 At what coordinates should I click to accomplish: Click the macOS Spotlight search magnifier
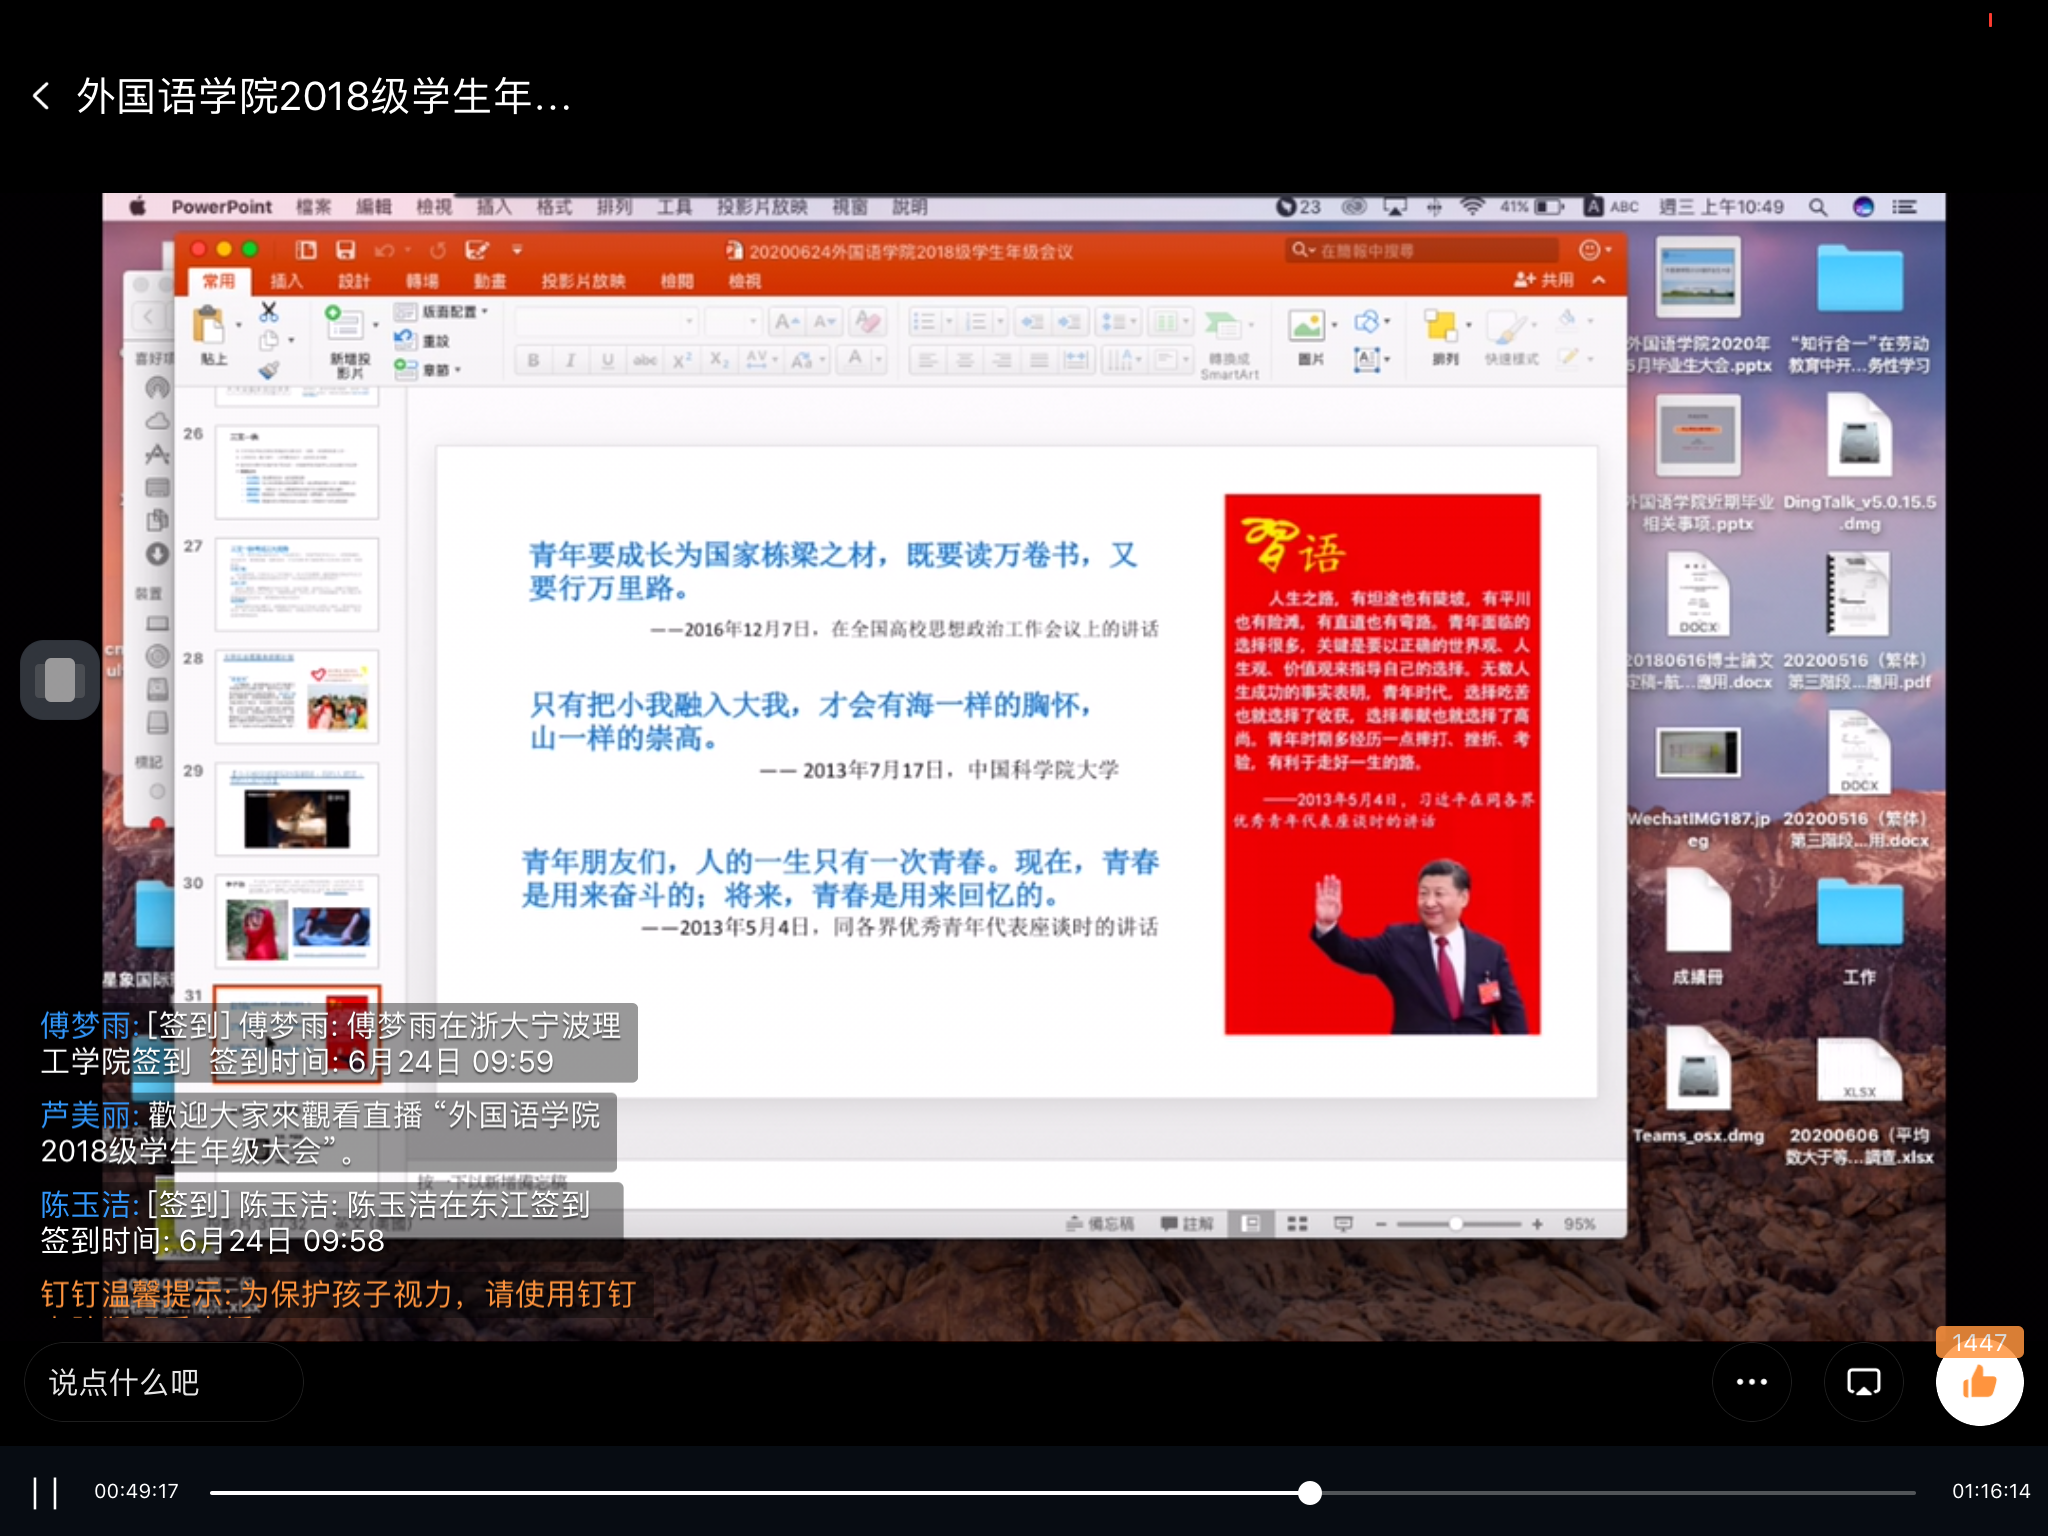click(1818, 207)
